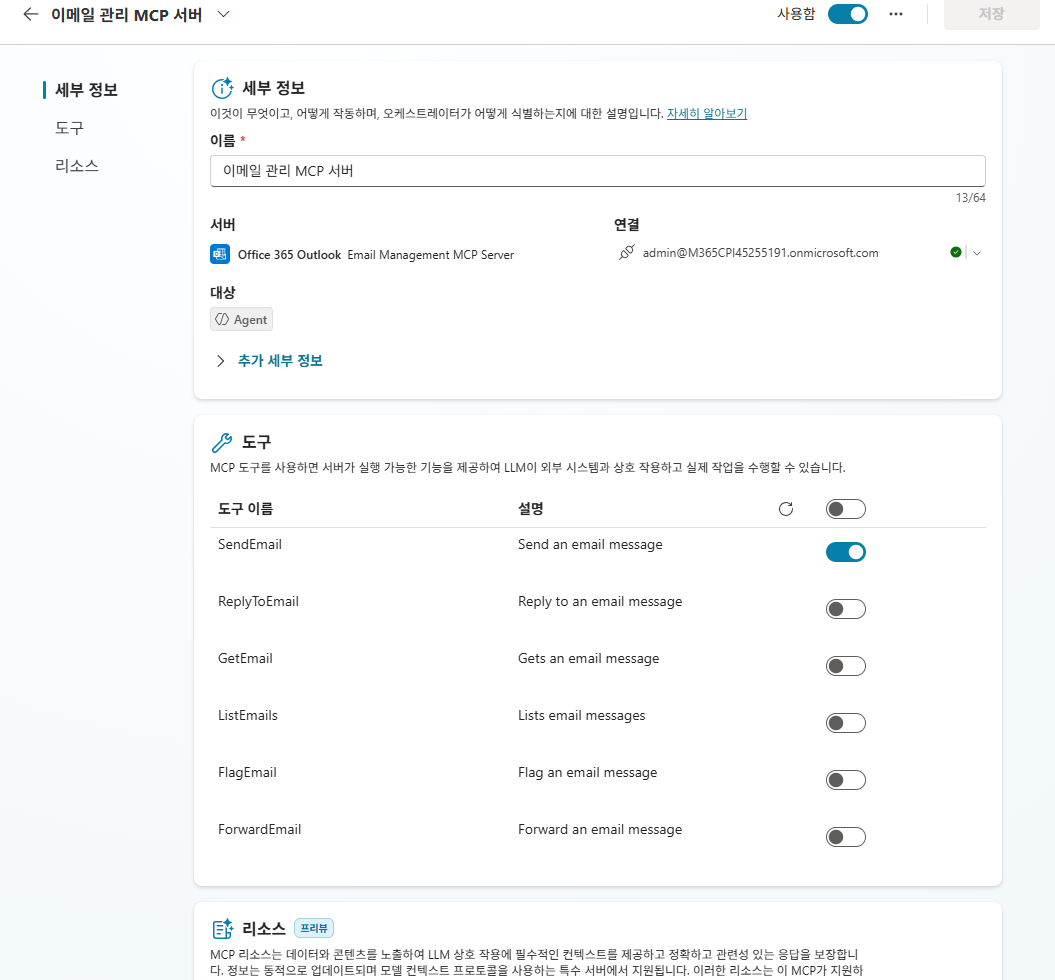This screenshot has height=980, width=1055.
Task: Open the 자세히 알아보기 link
Action: 706,114
